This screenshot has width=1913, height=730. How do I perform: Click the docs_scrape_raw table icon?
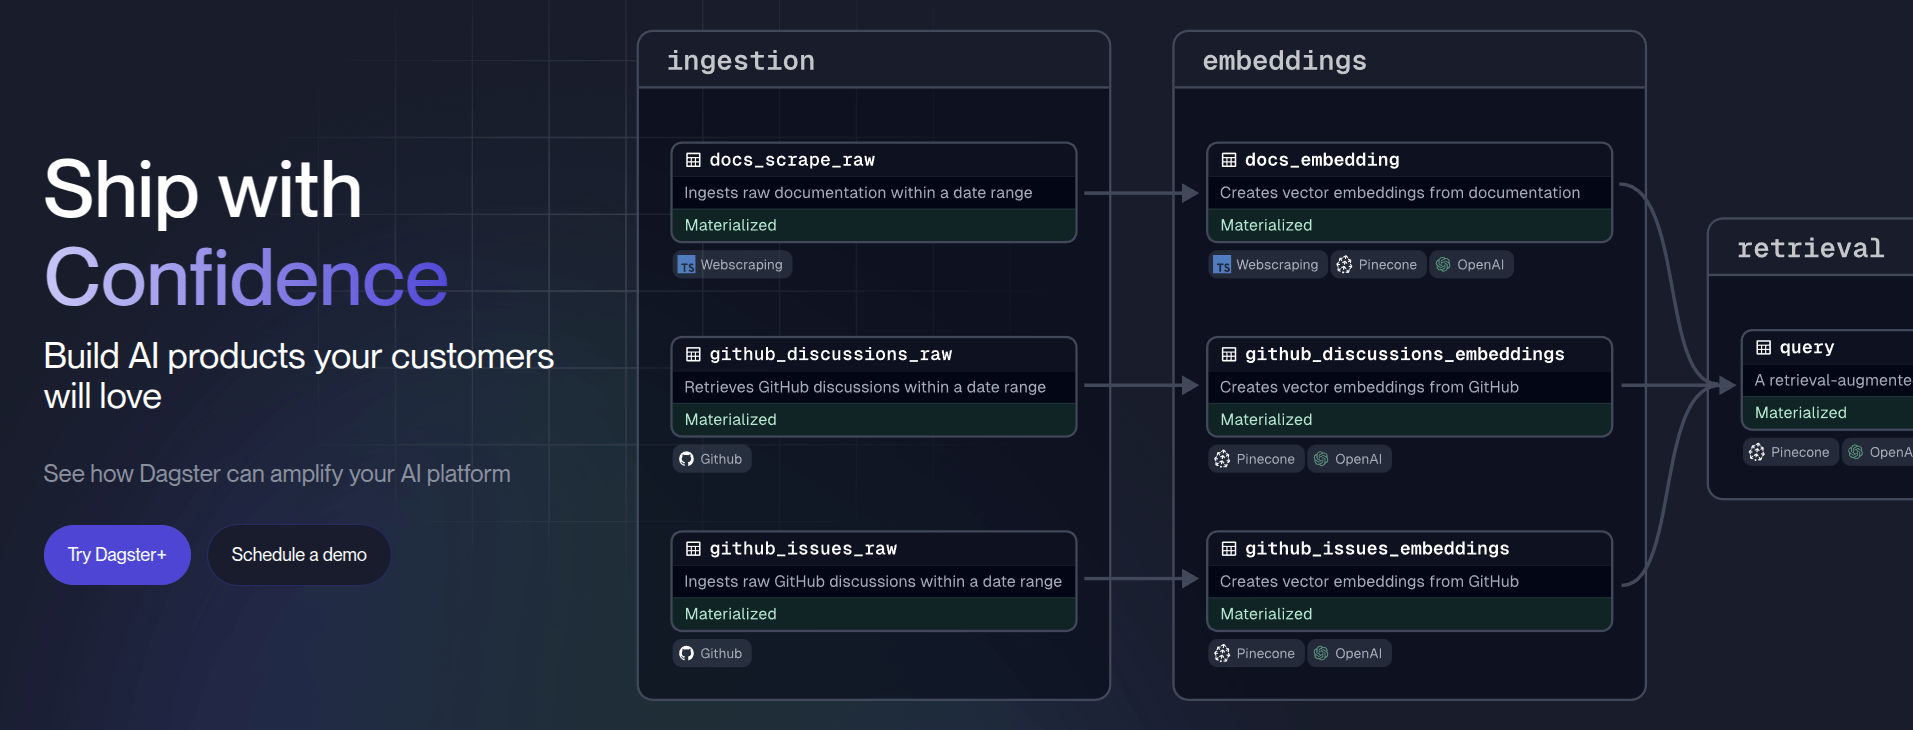(x=693, y=160)
